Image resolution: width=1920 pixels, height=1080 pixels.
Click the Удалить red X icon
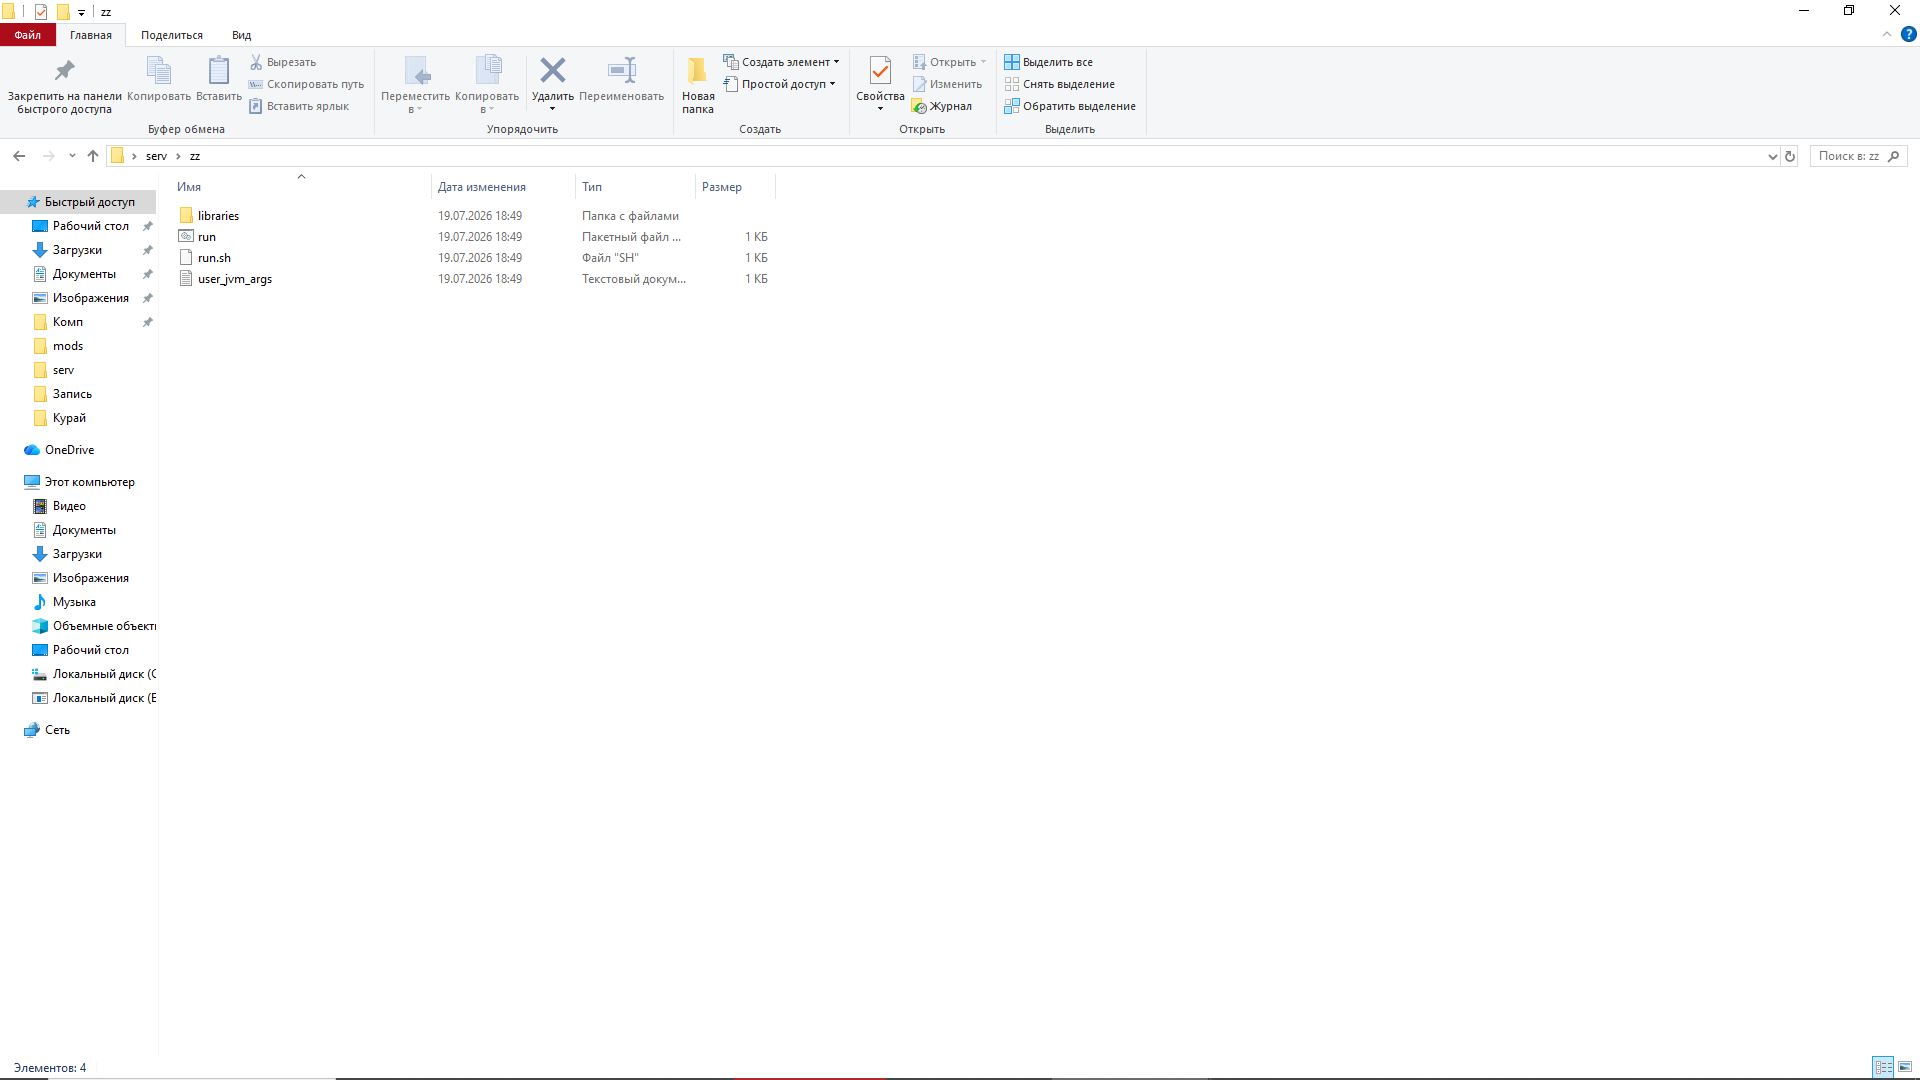tap(552, 70)
